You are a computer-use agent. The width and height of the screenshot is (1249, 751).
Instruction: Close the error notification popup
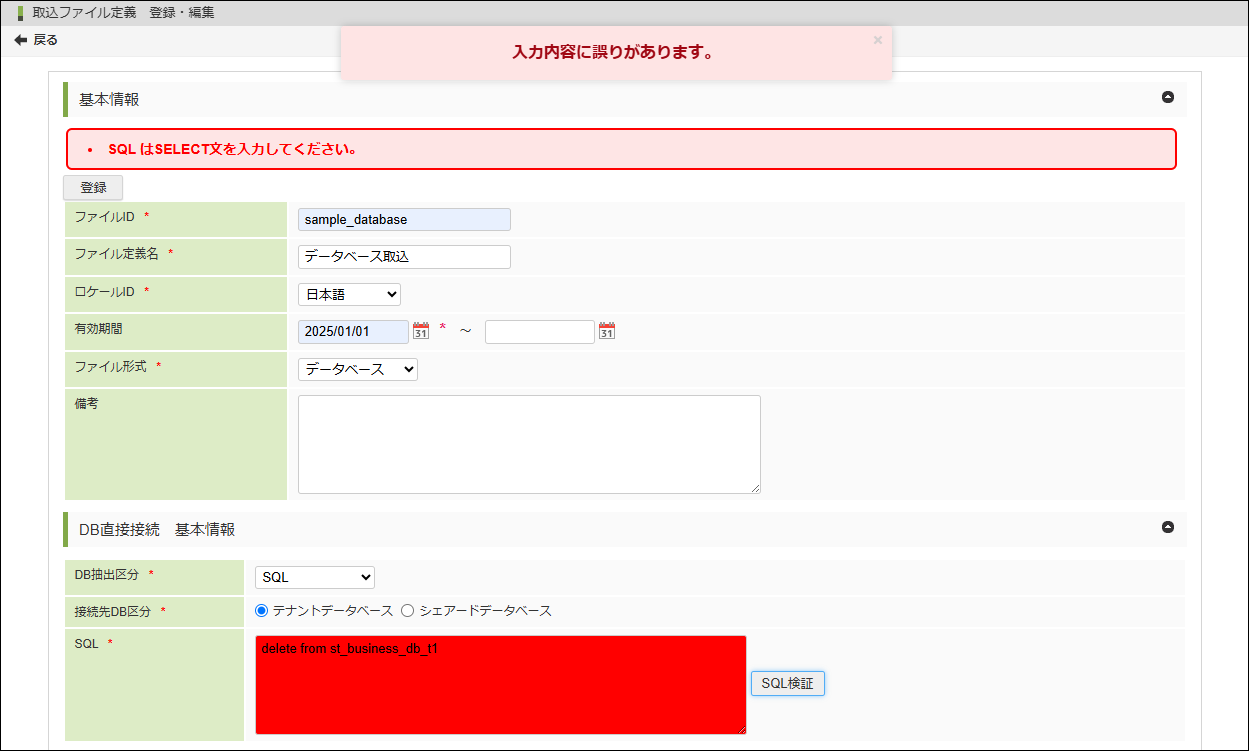click(x=878, y=40)
